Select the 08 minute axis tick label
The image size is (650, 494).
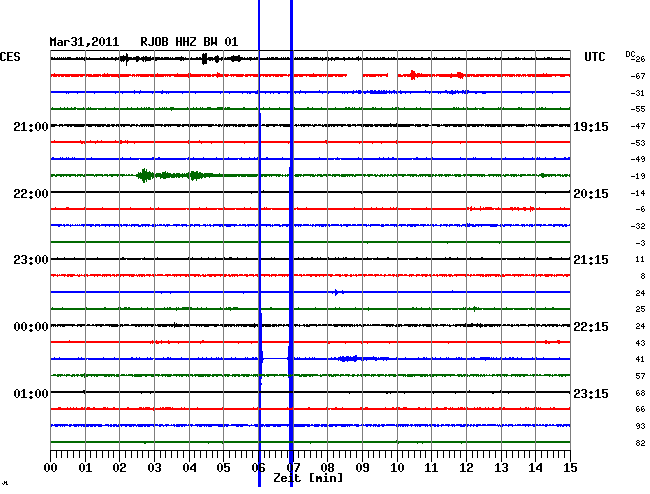pyautogui.click(x=327, y=468)
